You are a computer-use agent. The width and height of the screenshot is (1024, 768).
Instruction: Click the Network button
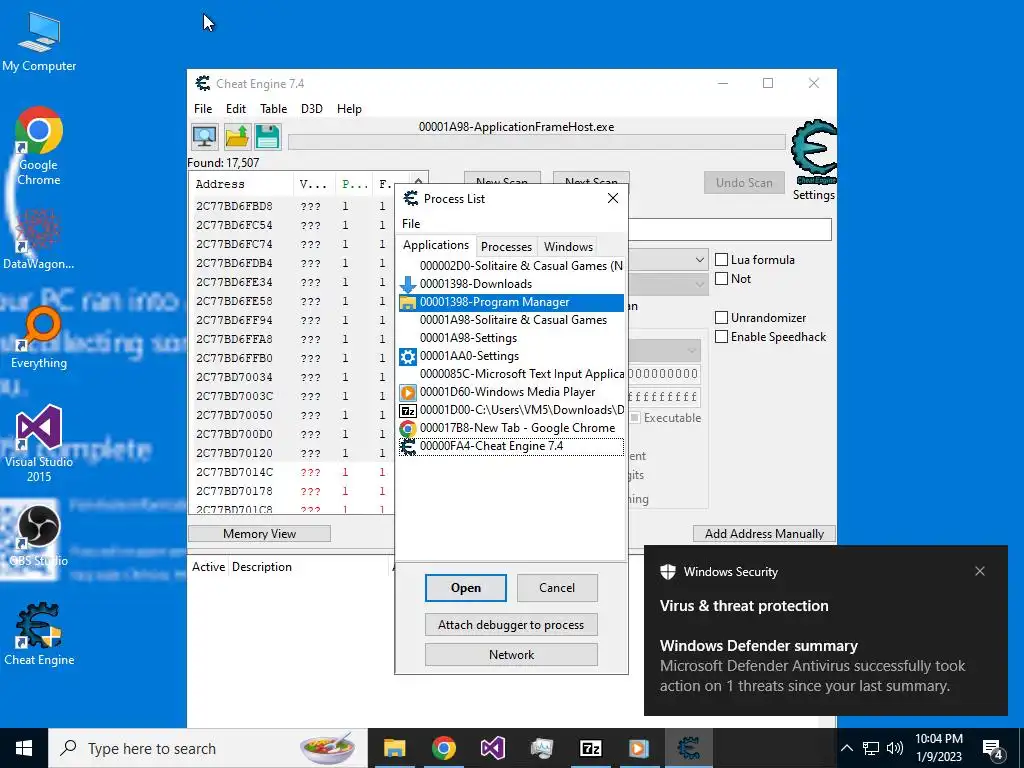[x=511, y=655]
